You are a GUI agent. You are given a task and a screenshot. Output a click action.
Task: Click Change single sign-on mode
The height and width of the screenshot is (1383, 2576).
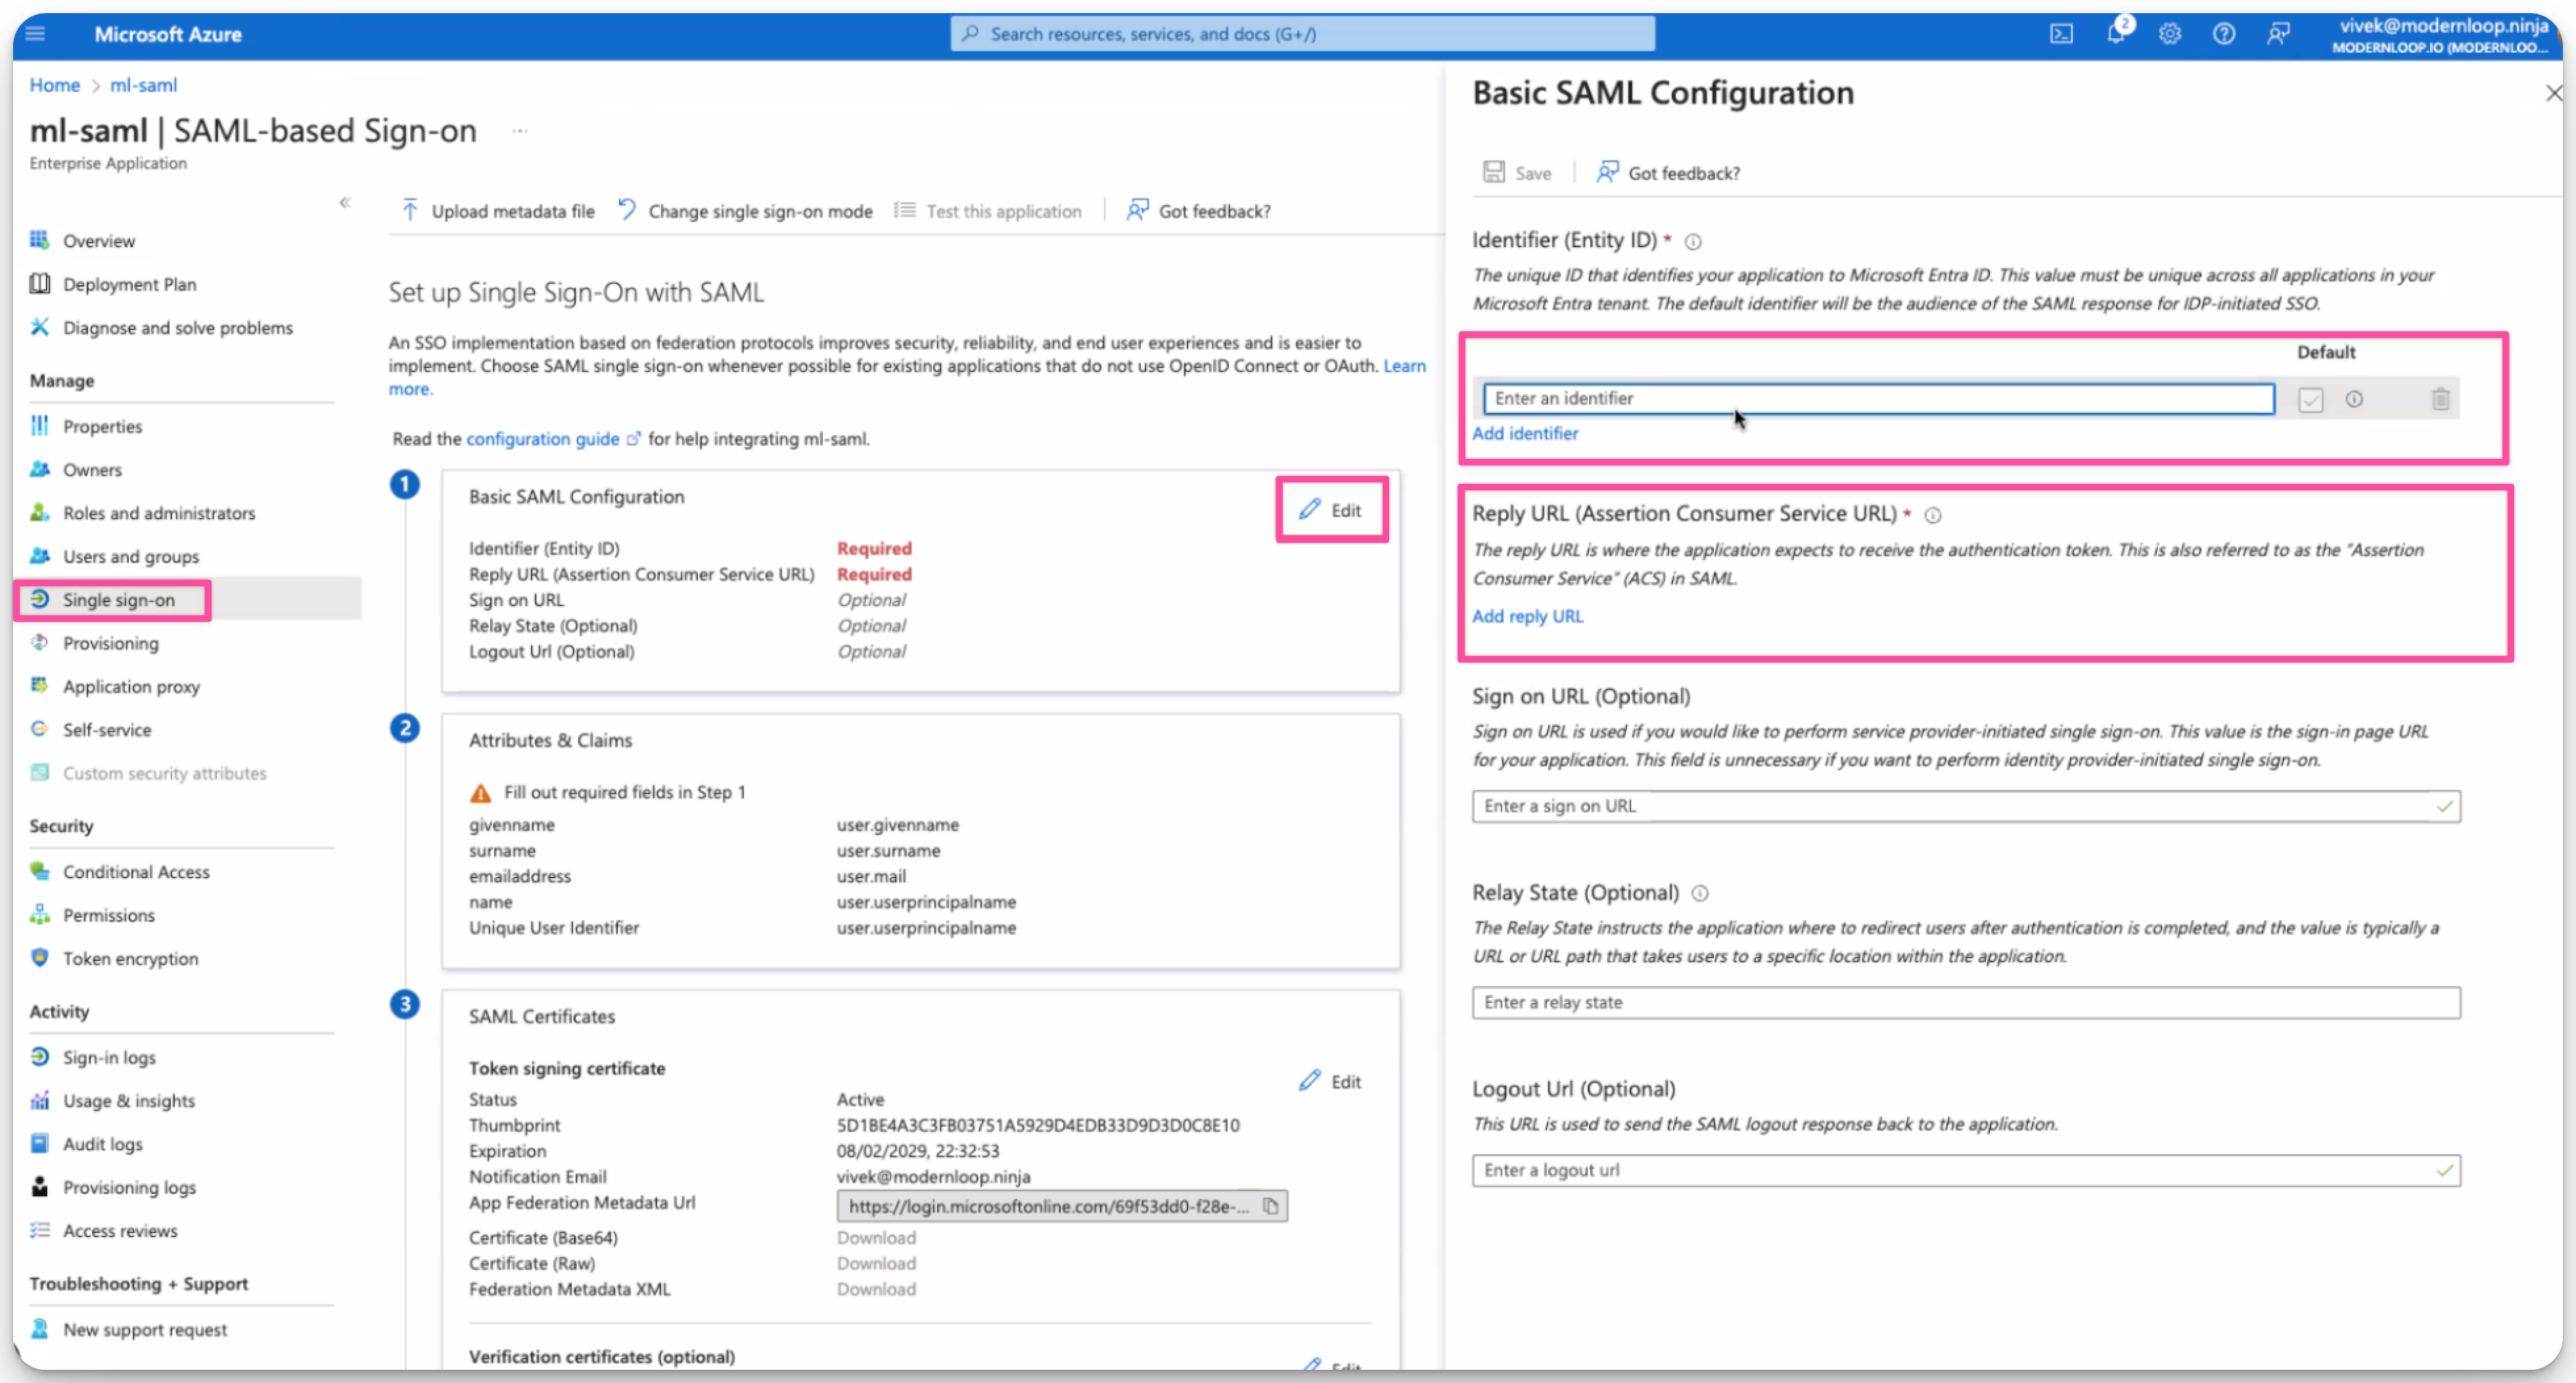pyautogui.click(x=745, y=211)
